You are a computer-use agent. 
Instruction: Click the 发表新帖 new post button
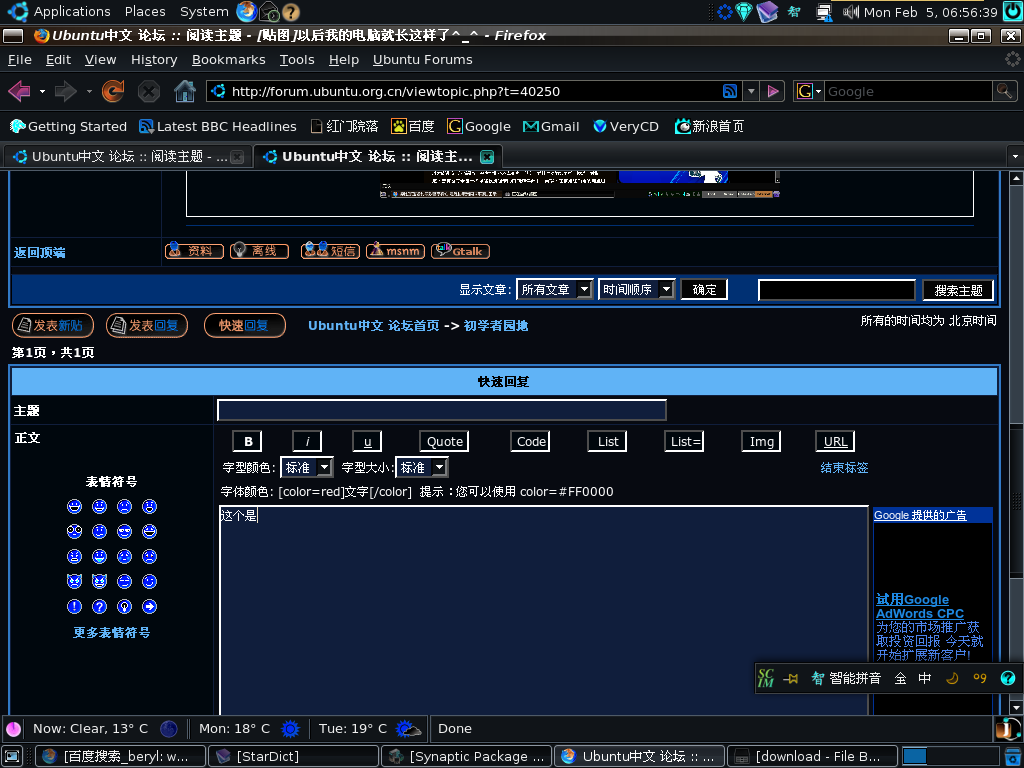click(53, 325)
